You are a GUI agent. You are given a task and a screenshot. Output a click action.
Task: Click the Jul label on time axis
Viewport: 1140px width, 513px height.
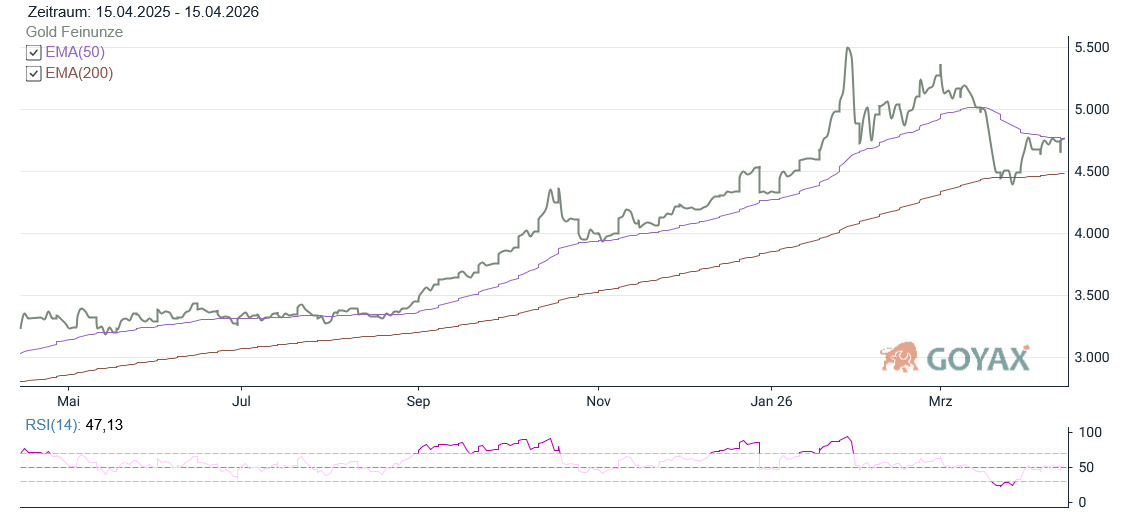pyautogui.click(x=241, y=401)
